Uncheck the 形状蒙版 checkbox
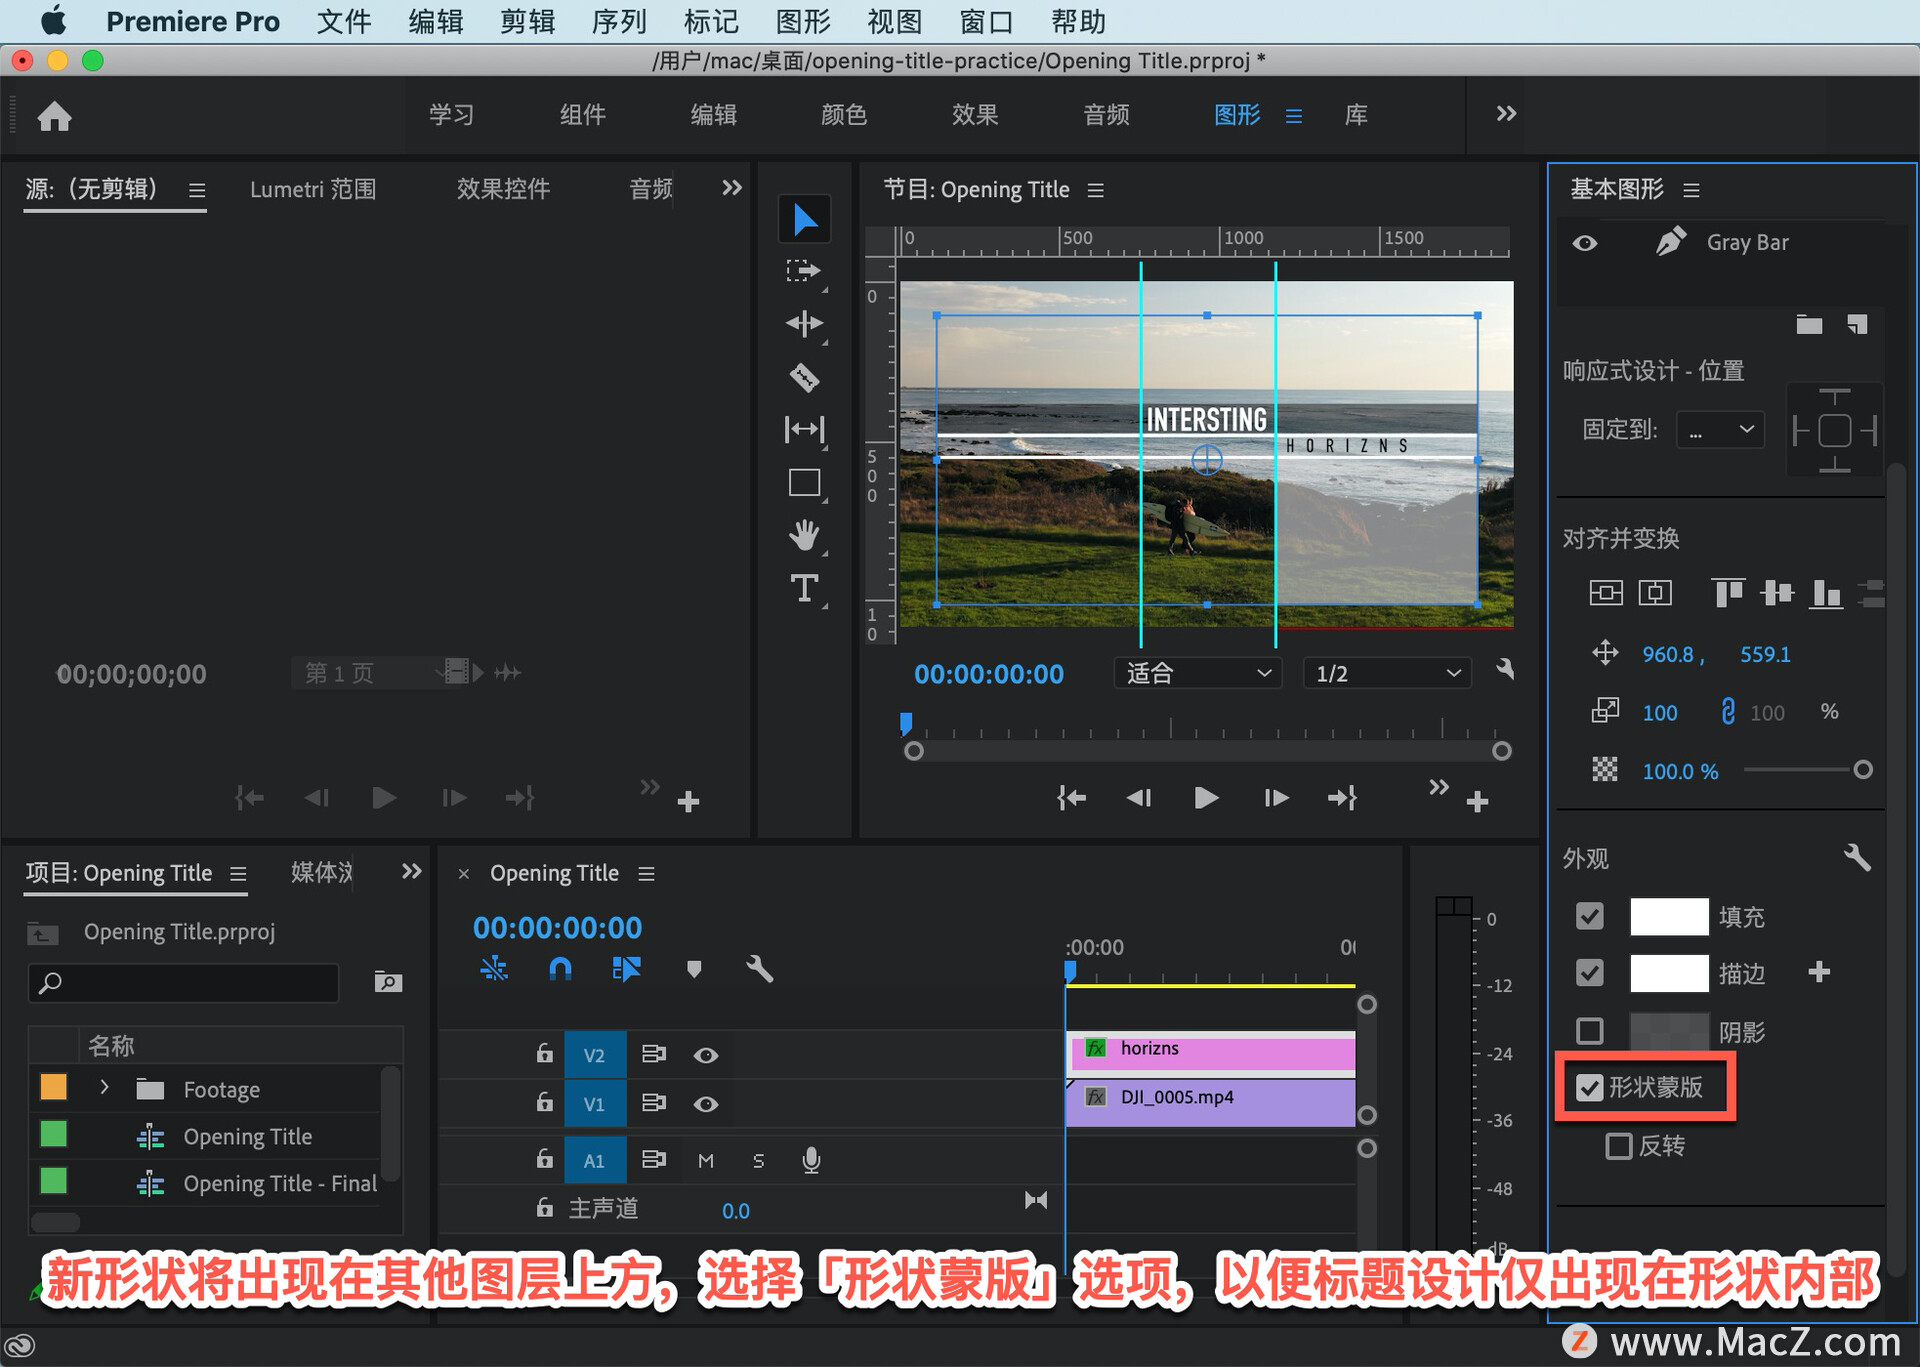This screenshot has width=1920, height=1367. 1589,1087
